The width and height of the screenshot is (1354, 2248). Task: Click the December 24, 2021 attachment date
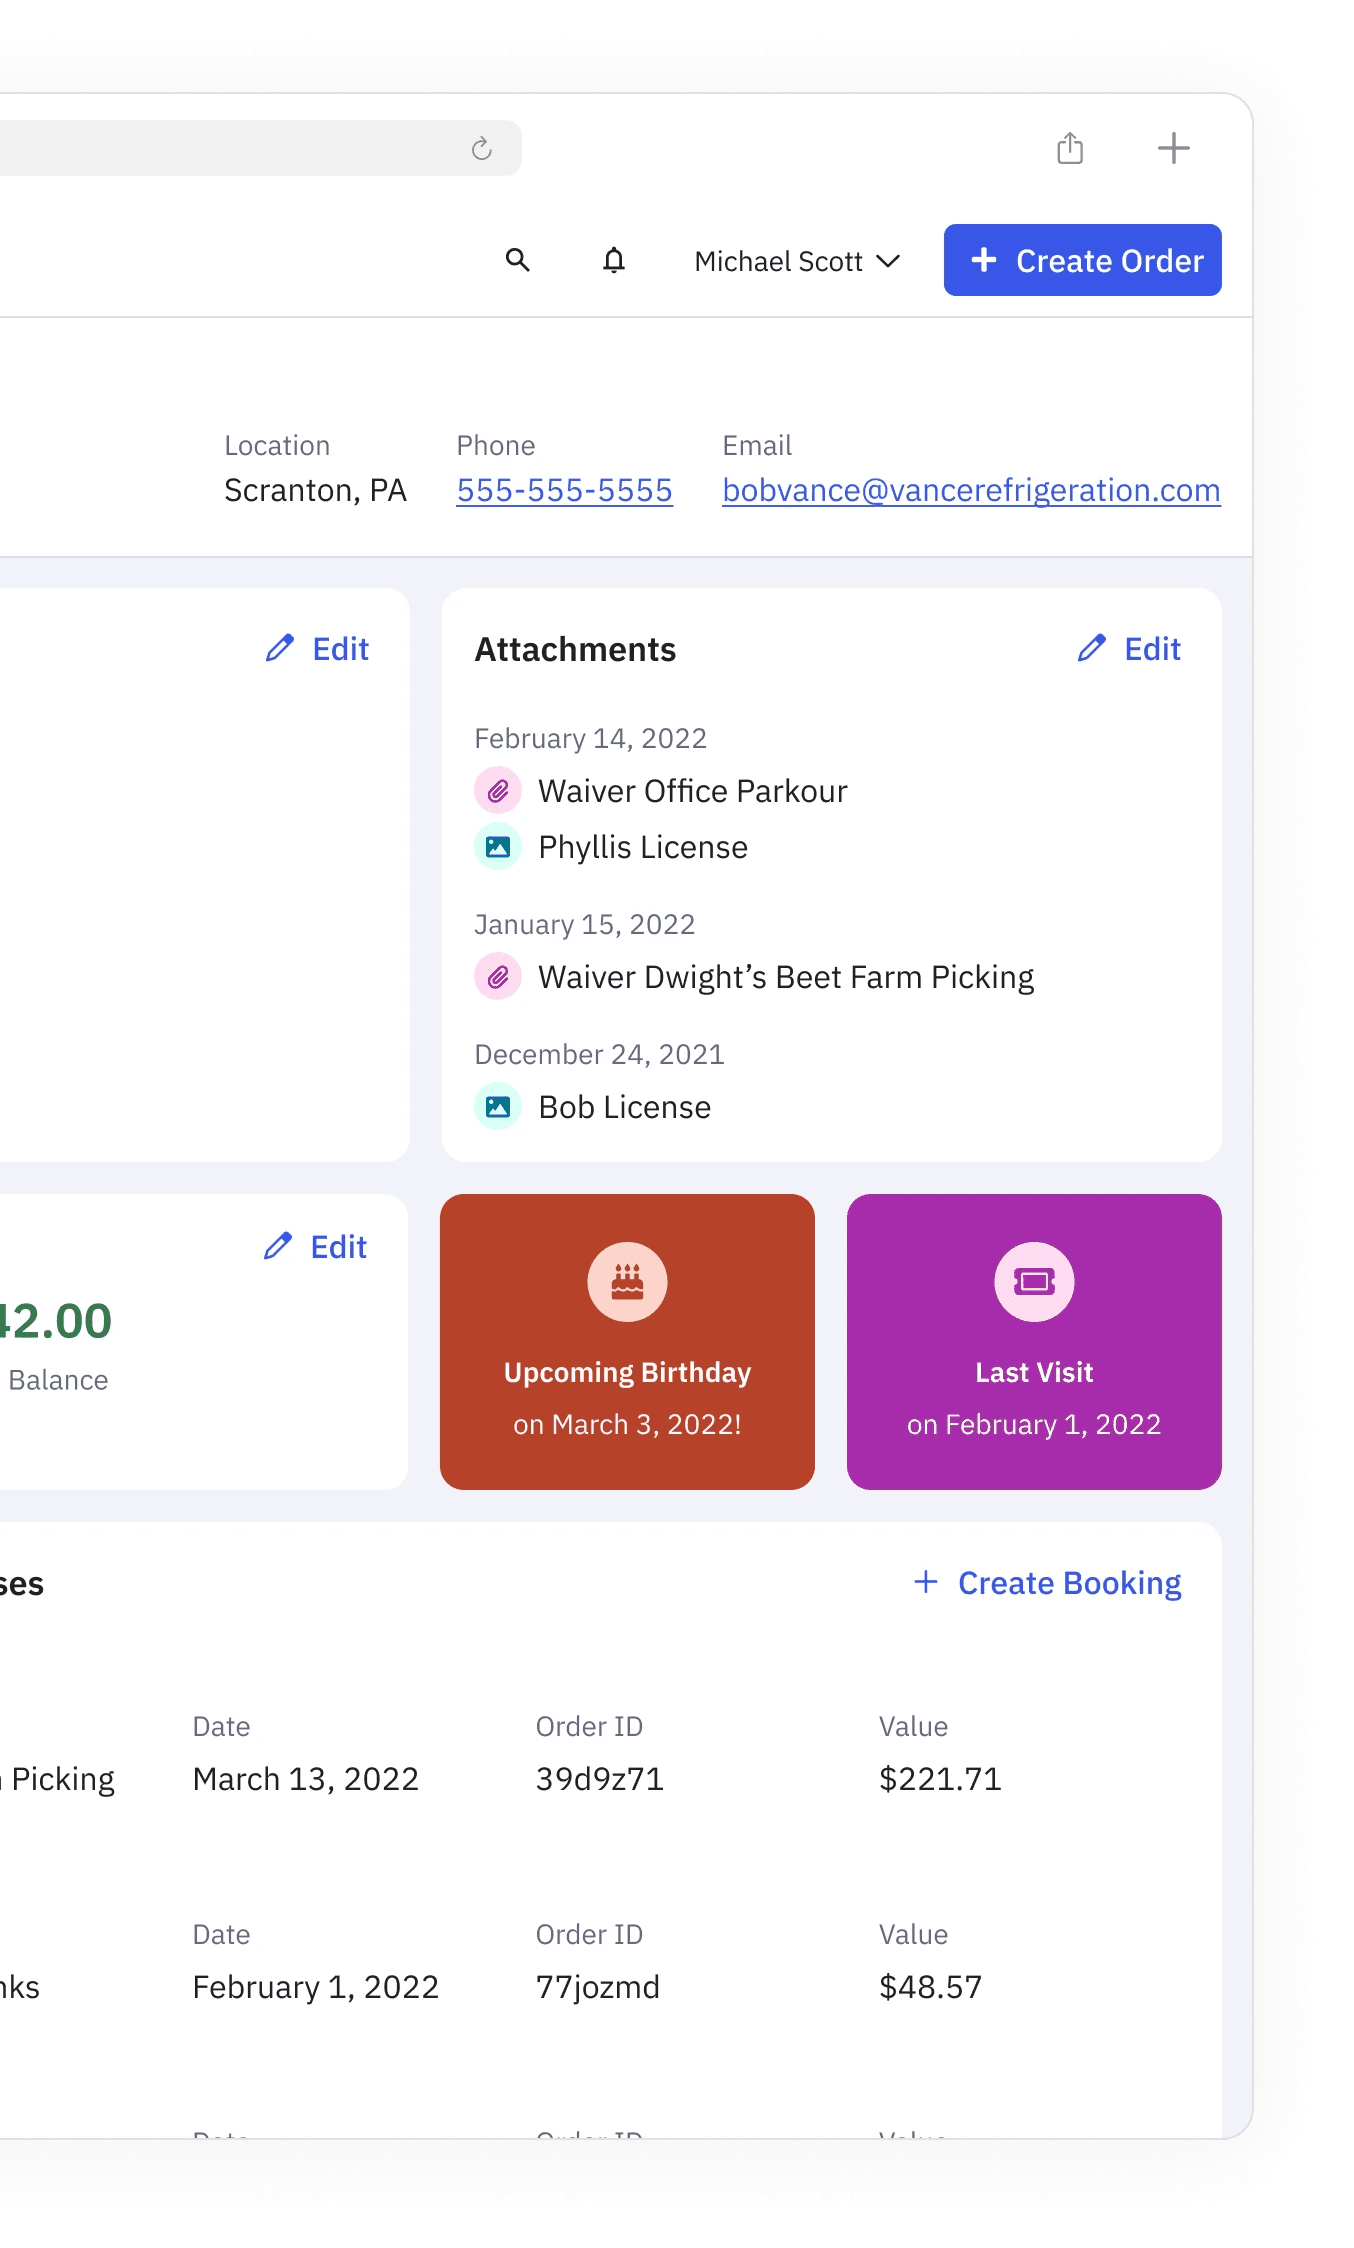pos(600,1054)
